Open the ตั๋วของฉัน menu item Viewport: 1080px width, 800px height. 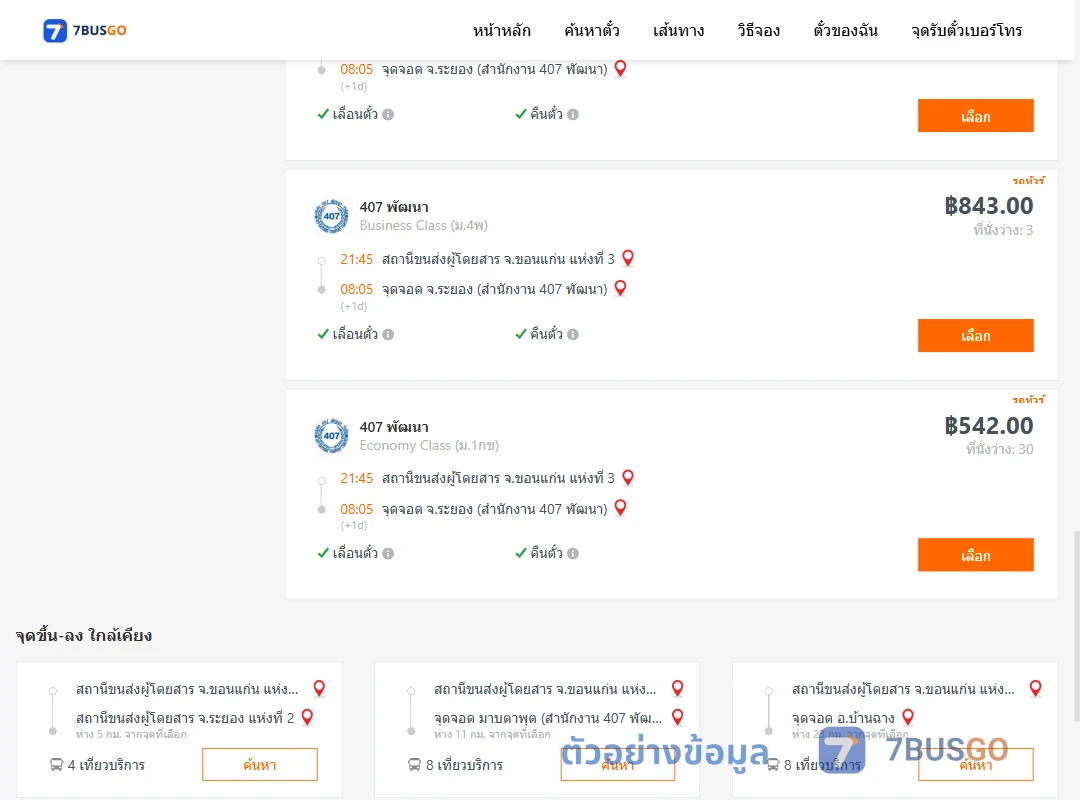[845, 30]
